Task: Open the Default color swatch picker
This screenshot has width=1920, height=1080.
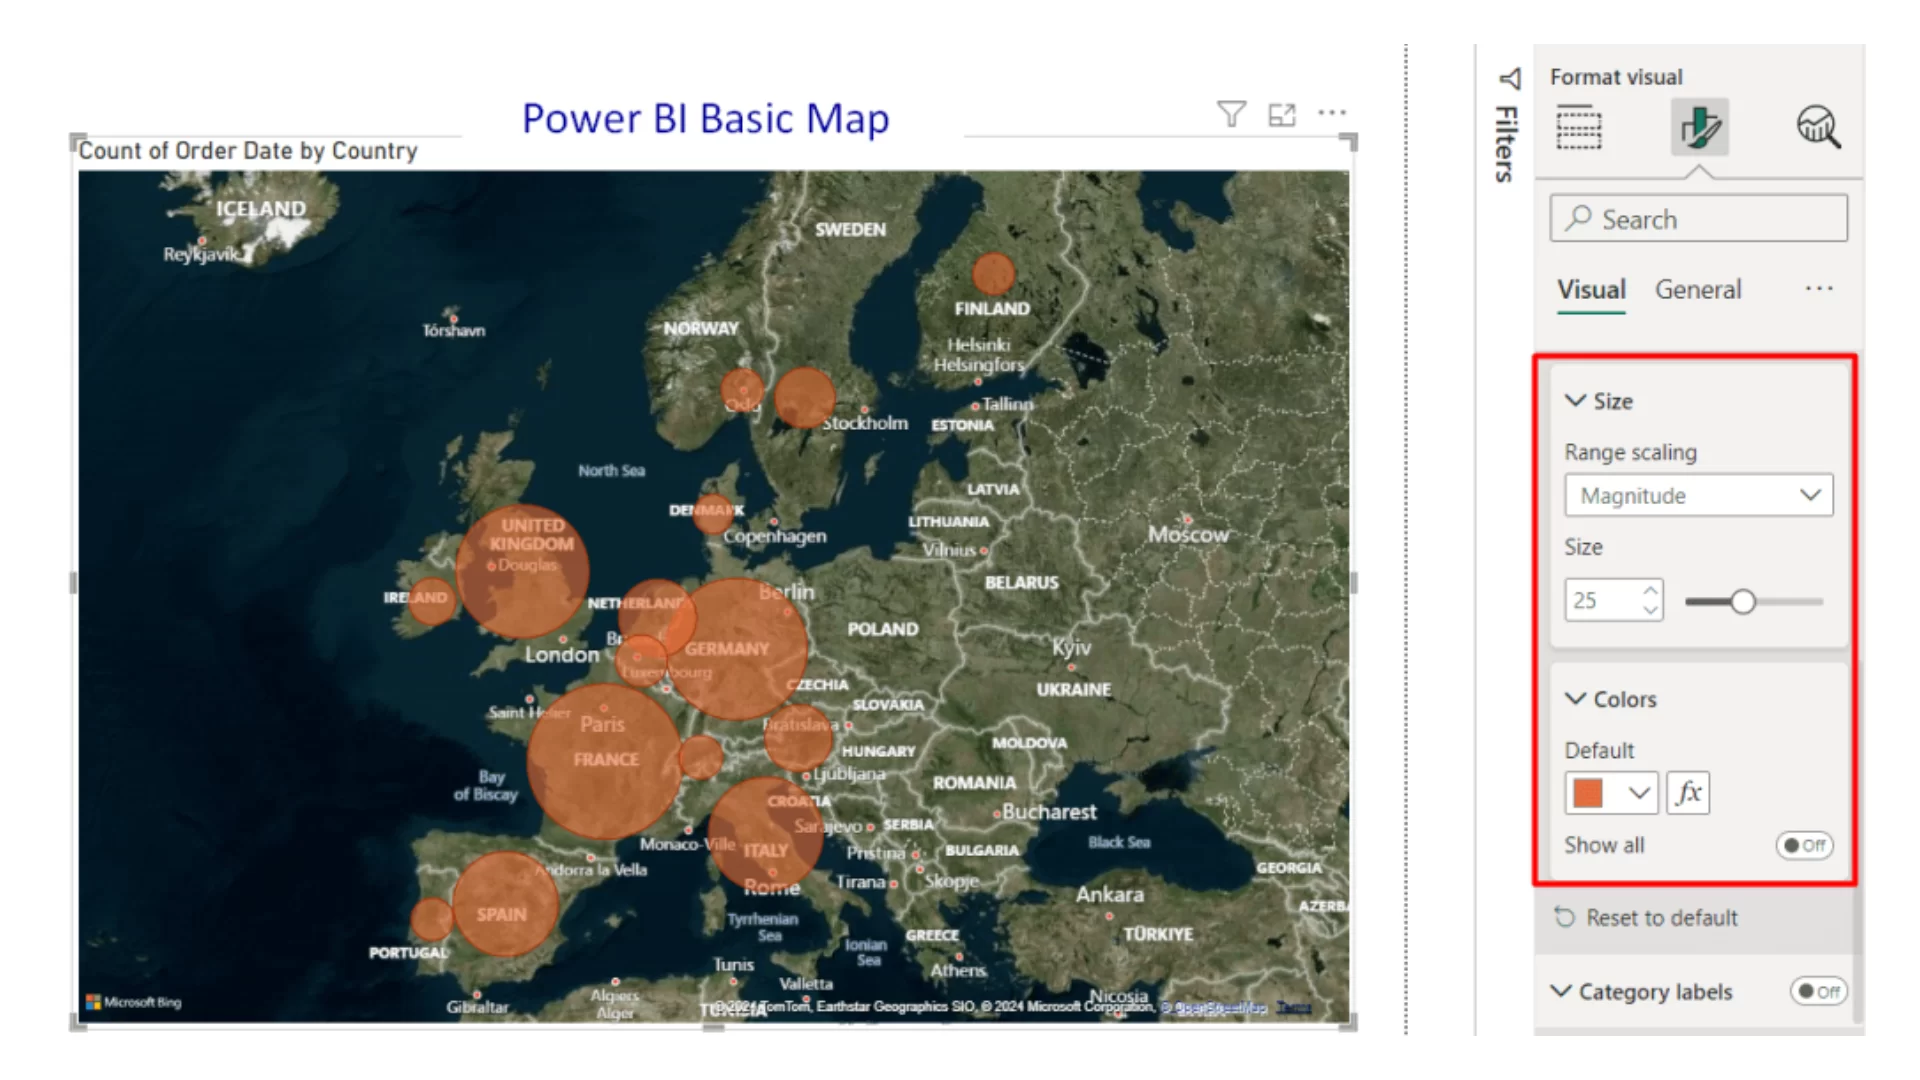Action: click(1610, 793)
